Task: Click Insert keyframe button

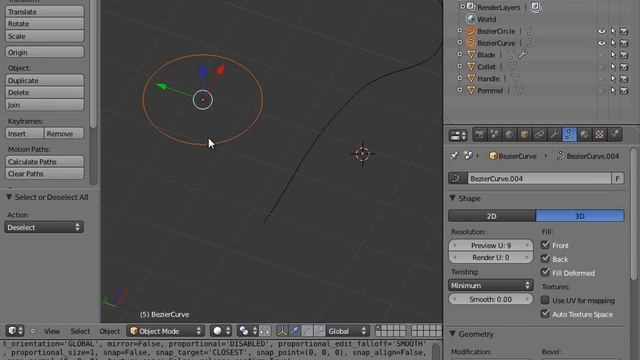Action: point(24,133)
